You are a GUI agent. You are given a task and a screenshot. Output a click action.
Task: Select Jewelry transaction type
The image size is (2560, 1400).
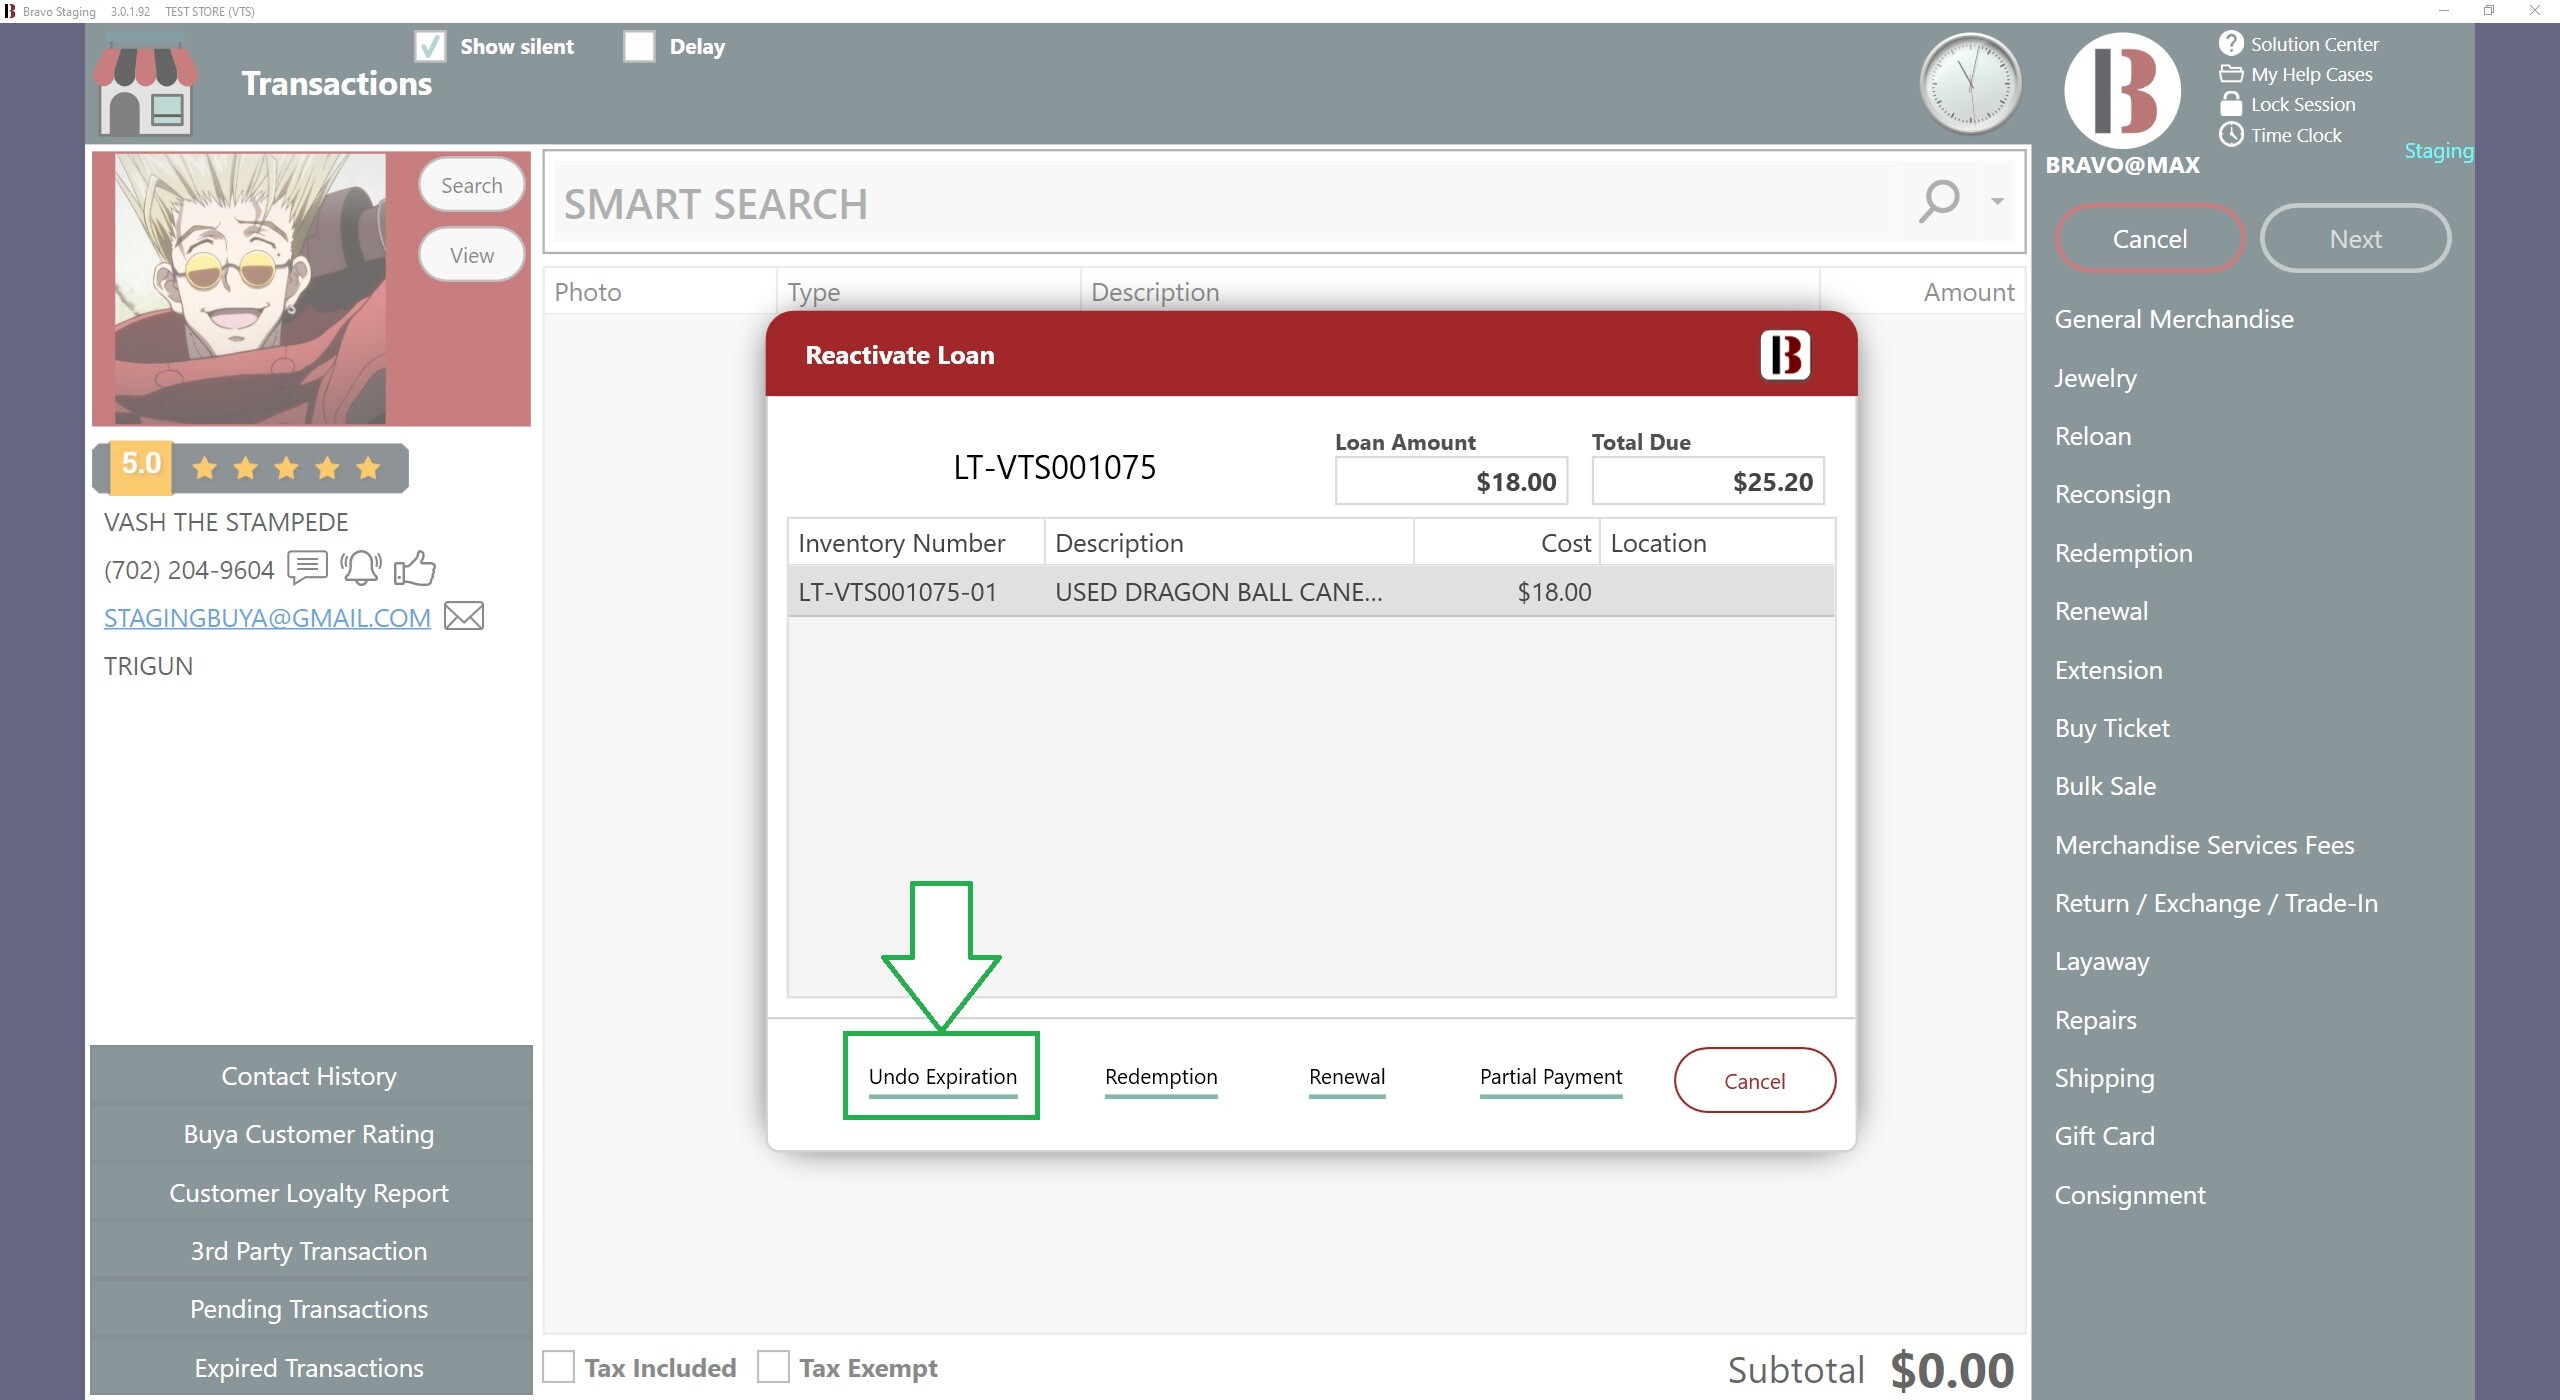tap(2095, 378)
